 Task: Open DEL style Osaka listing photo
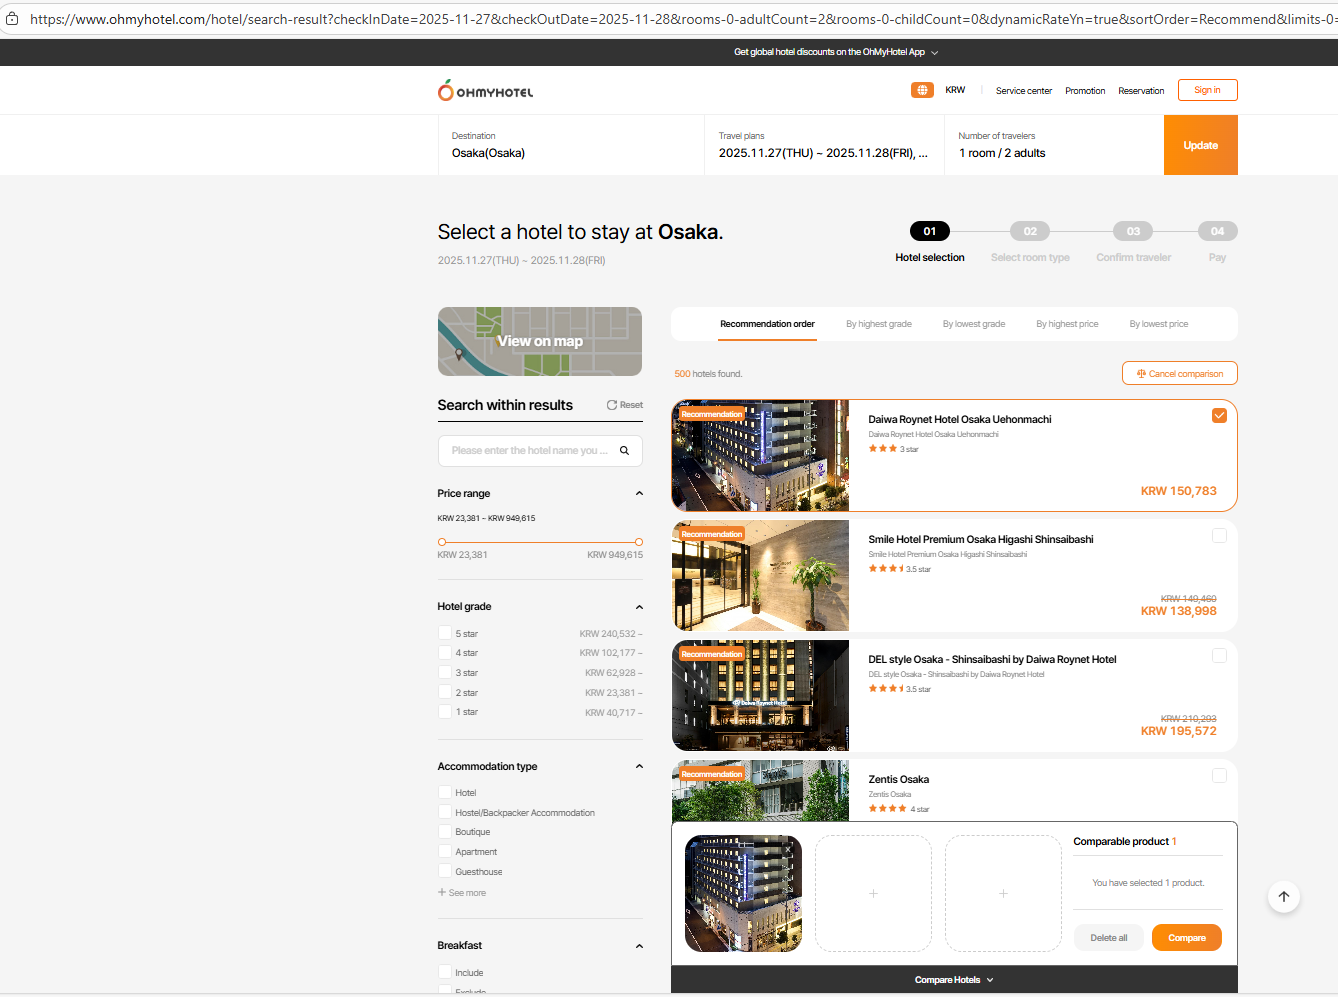(x=761, y=696)
